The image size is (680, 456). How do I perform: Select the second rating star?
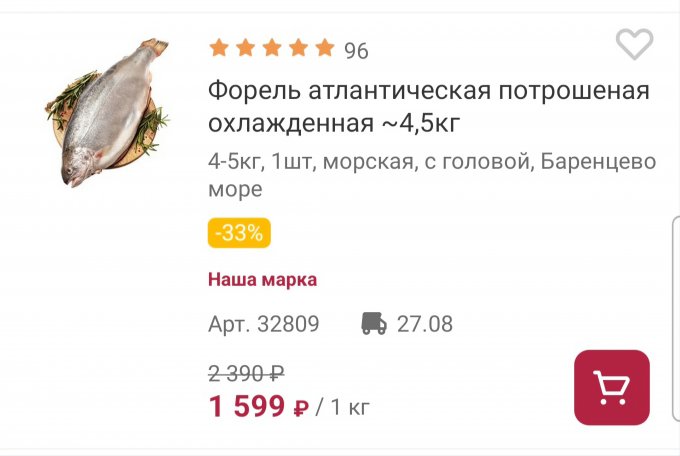pyautogui.click(x=245, y=48)
